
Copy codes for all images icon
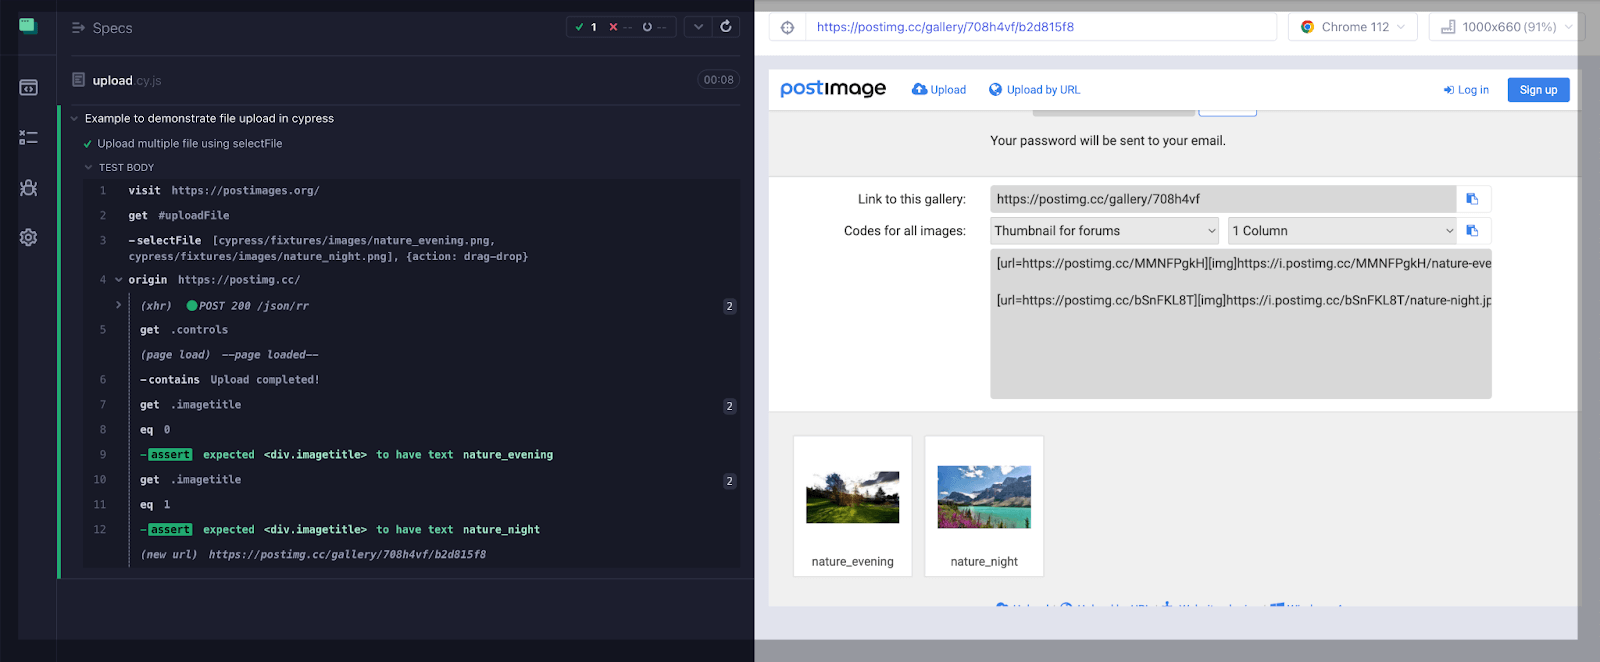click(x=1472, y=231)
